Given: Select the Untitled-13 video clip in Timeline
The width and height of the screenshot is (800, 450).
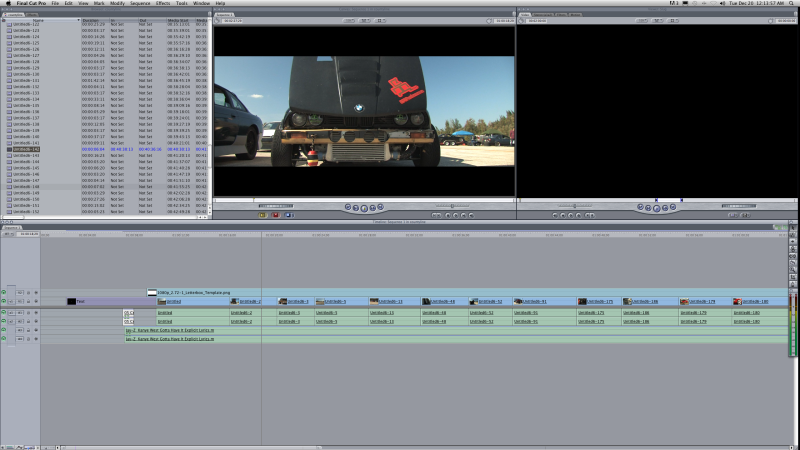Looking at the screenshot, I should click(x=394, y=302).
